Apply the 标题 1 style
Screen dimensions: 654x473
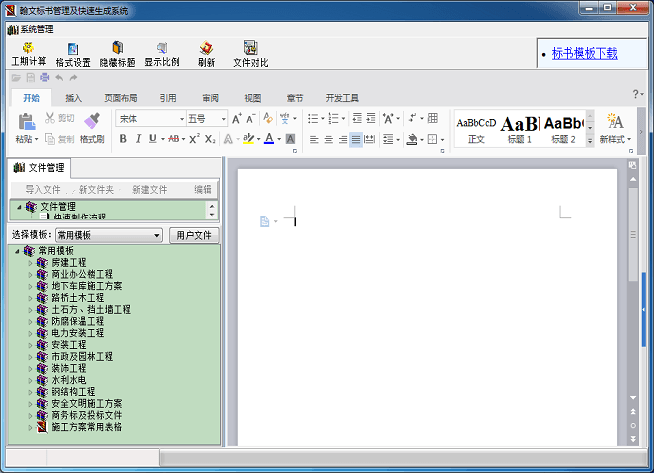520,129
